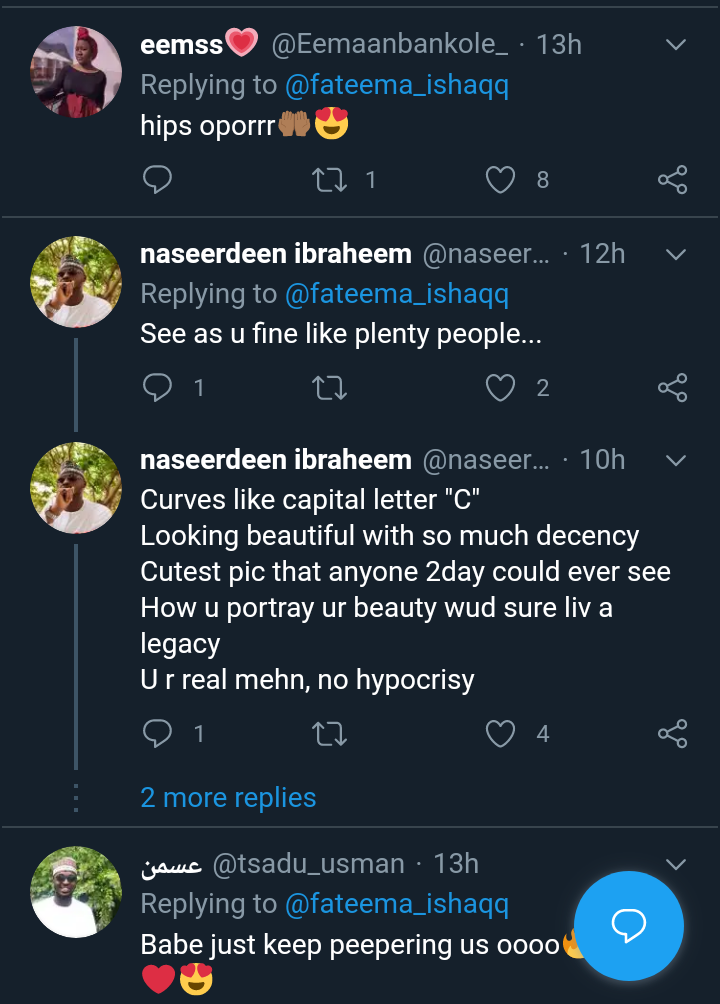This screenshot has width=720, height=1004.
Task: Like the "Curves like capital letter" tweet
Action: pyautogui.click(x=500, y=734)
